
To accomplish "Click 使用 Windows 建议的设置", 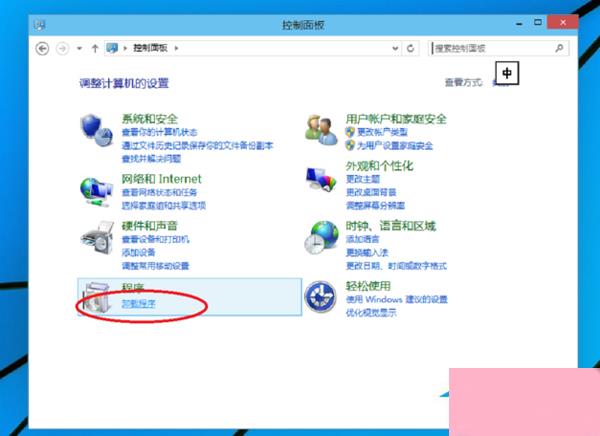I will point(397,299).
